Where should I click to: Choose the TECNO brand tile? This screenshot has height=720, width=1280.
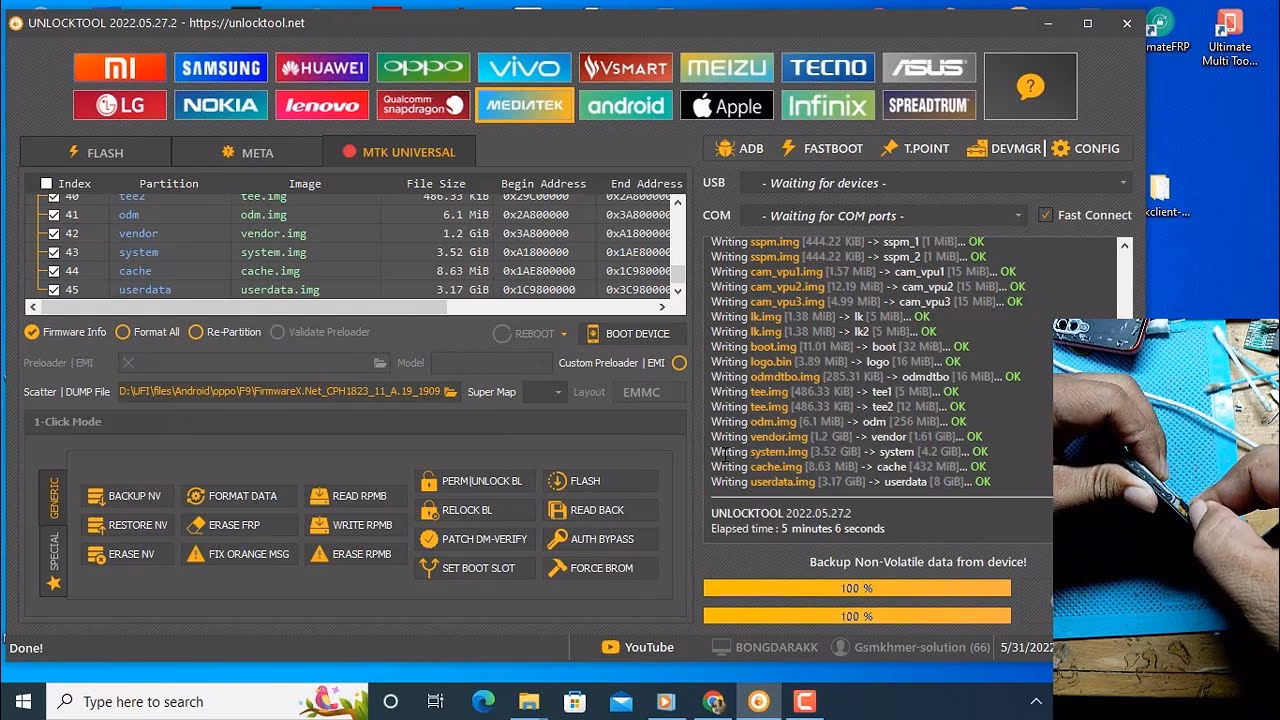(828, 67)
